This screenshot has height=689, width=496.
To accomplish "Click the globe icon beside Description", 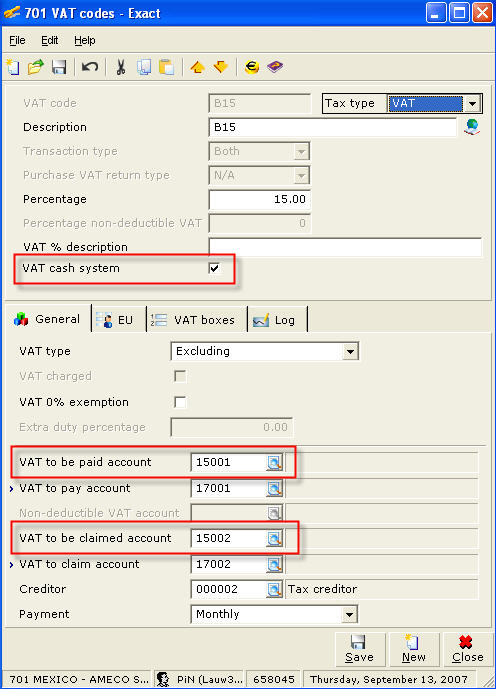I will (472, 127).
